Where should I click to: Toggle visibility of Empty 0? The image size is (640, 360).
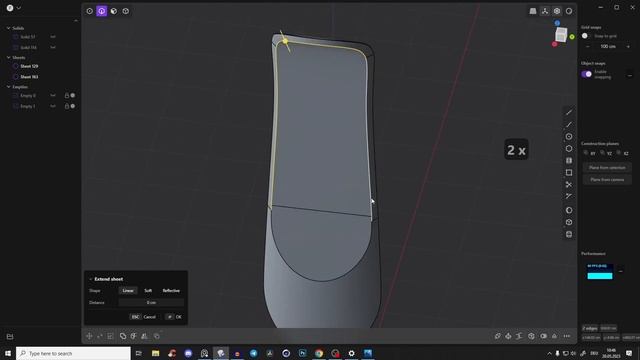(x=53, y=96)
